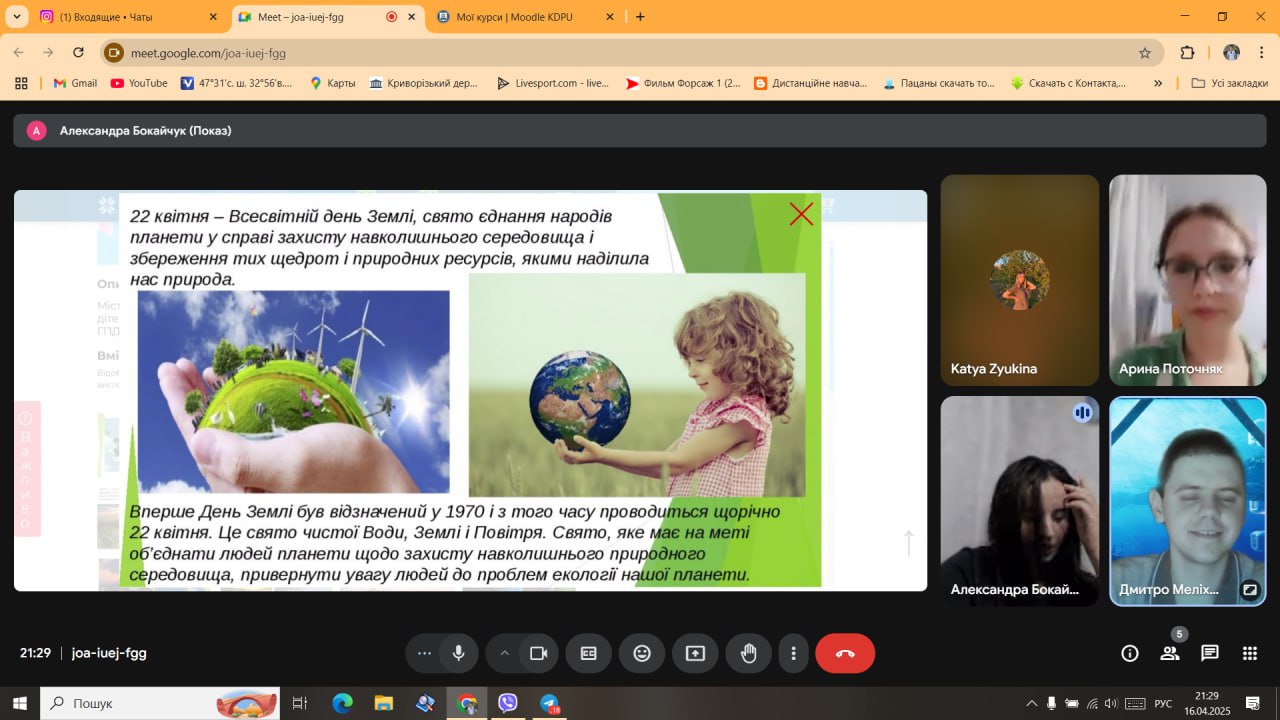Mute the microphone in Meet
This screenshot has height=720, width=1280.
pyautogui.click(x=458, y=653)
